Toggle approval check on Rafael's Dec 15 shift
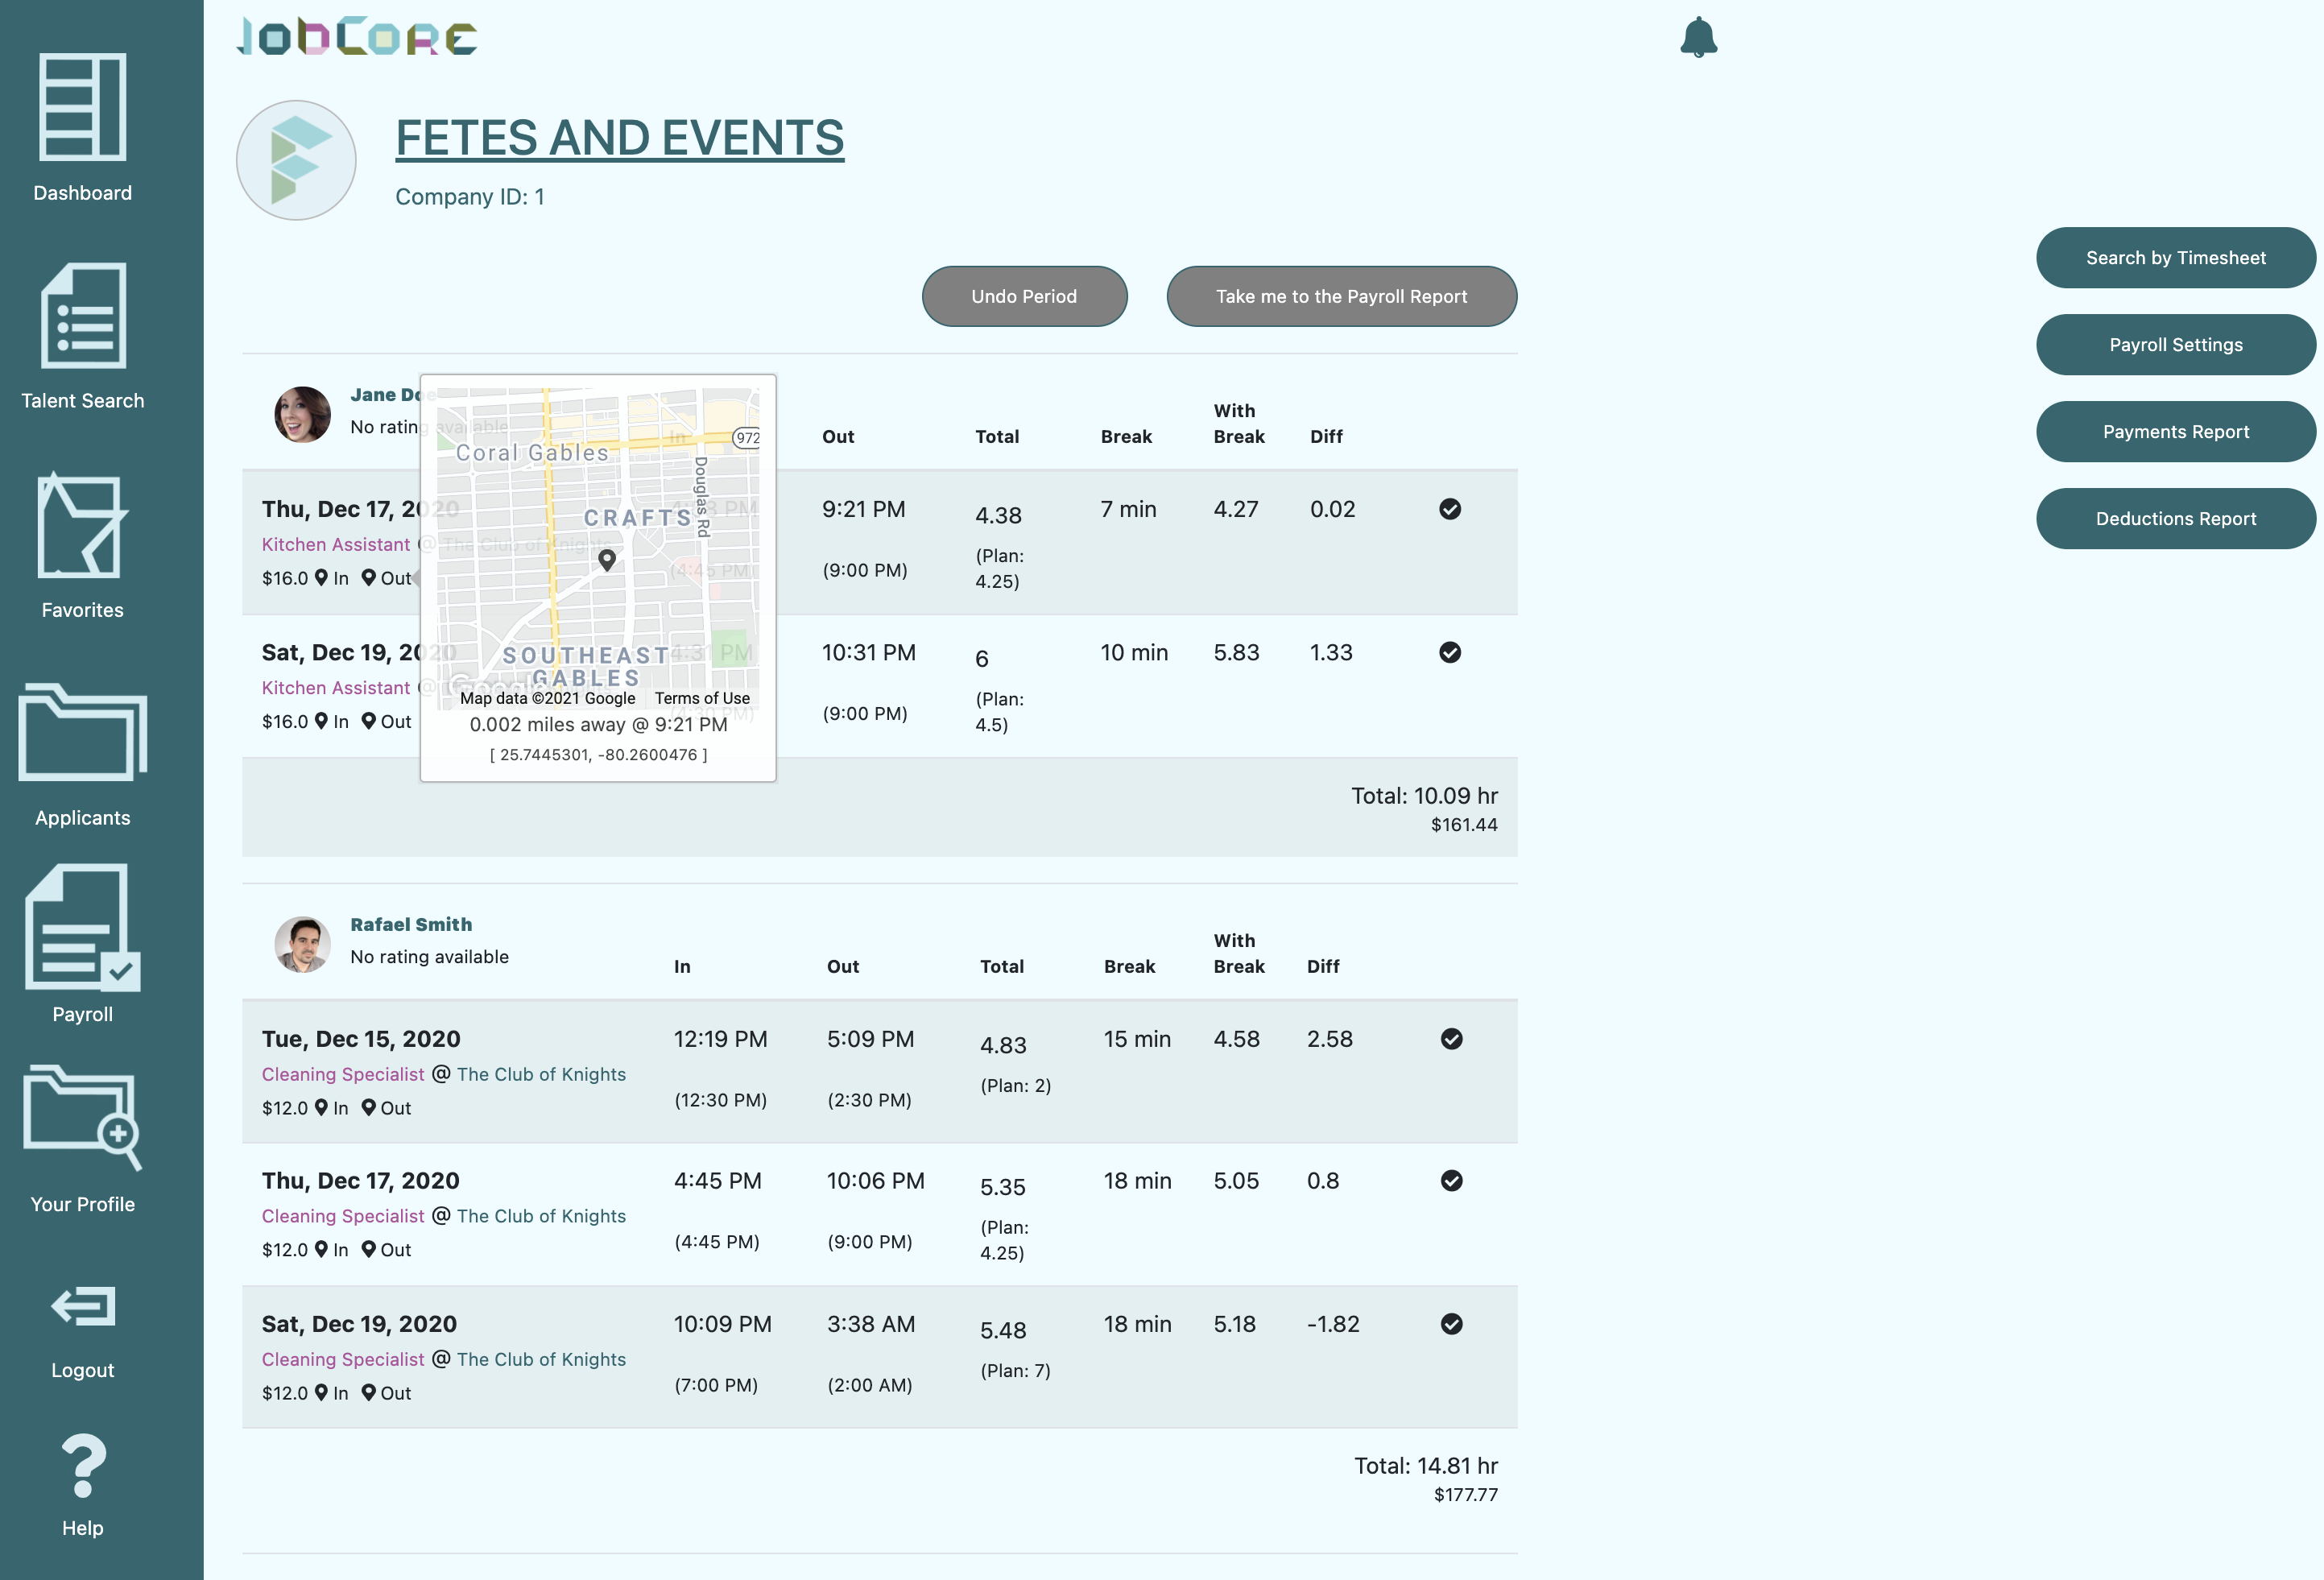 pyautogui.click(x=1451, y=1039)
